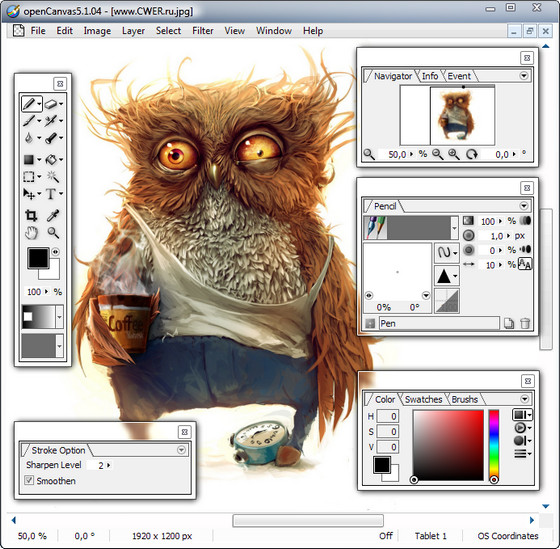This screenshot has width=560, height=549.
Task: Click 'OS Coordinates' in the status bar
Action: [x=508, y=536]
